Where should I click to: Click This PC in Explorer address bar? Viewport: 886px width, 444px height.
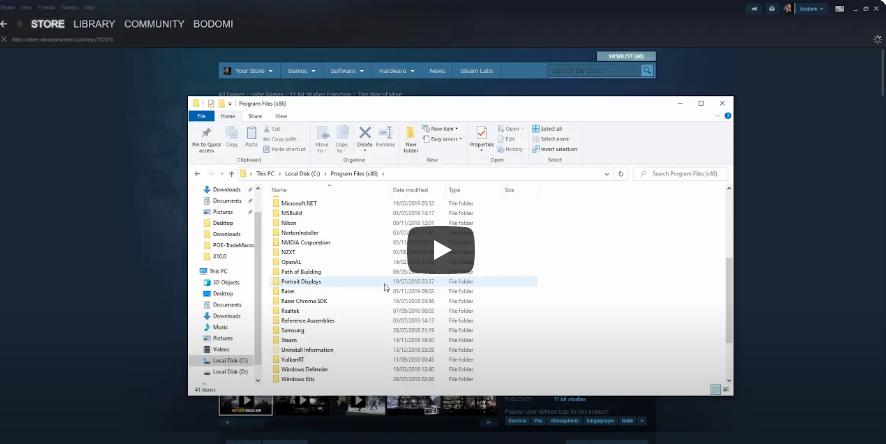[x=264, y=174]
